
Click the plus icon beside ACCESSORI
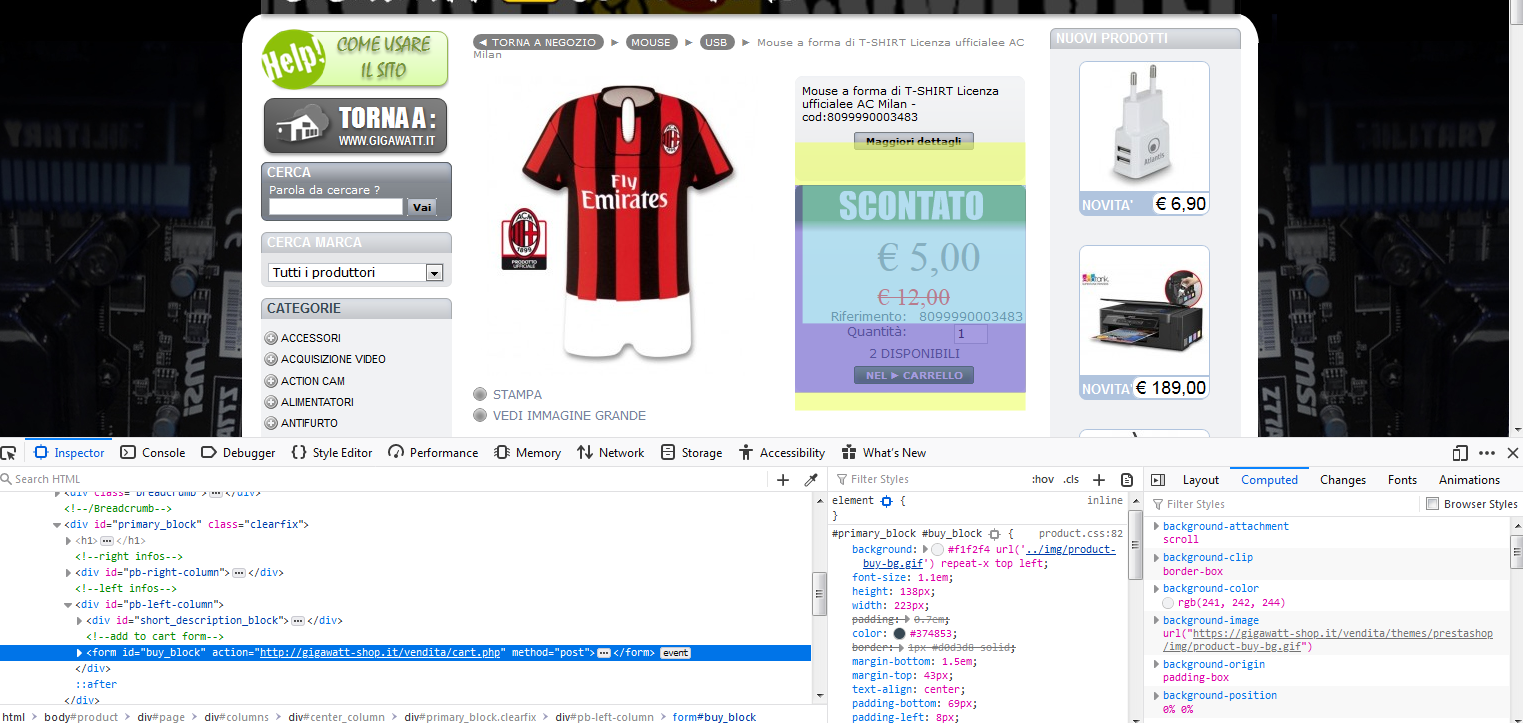[x=271, y=338]
